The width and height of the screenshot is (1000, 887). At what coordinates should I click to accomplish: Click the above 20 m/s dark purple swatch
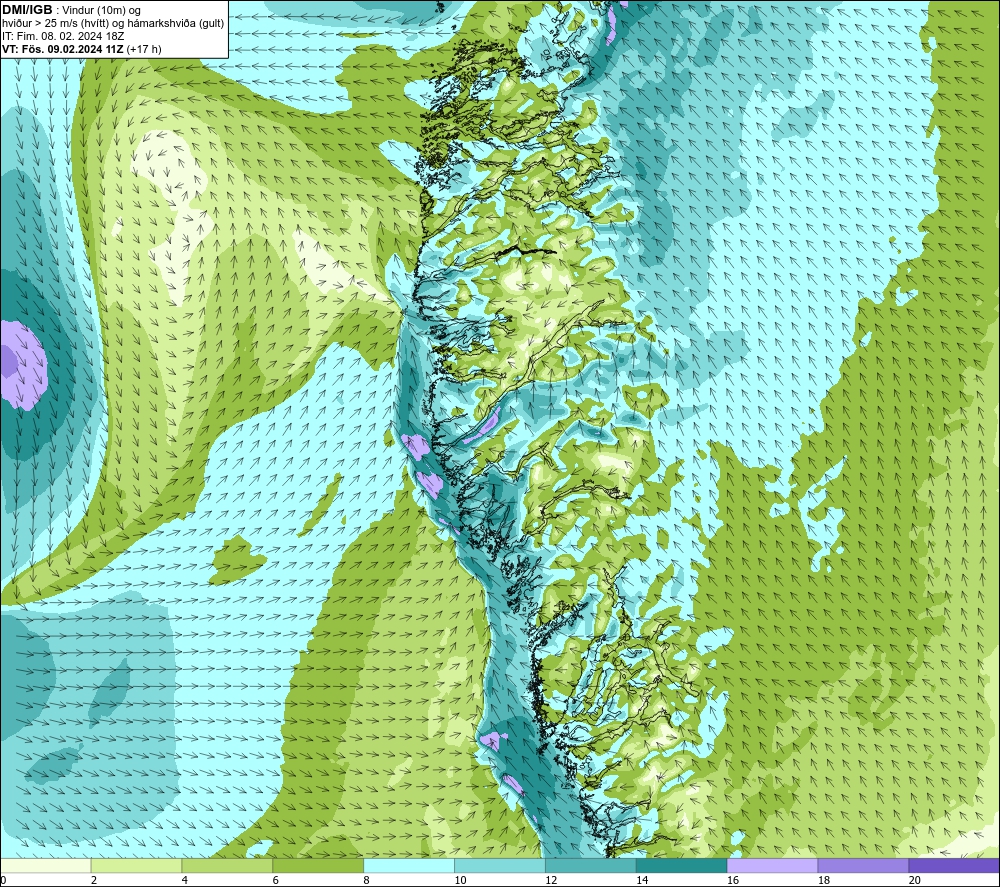click(x=953, y=865)
